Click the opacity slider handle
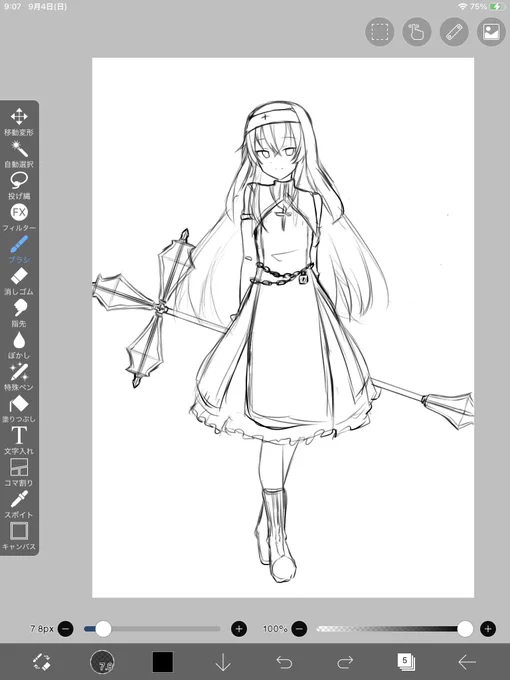The height and width of the screenshot is (680, 510). (x=465, y=628)
